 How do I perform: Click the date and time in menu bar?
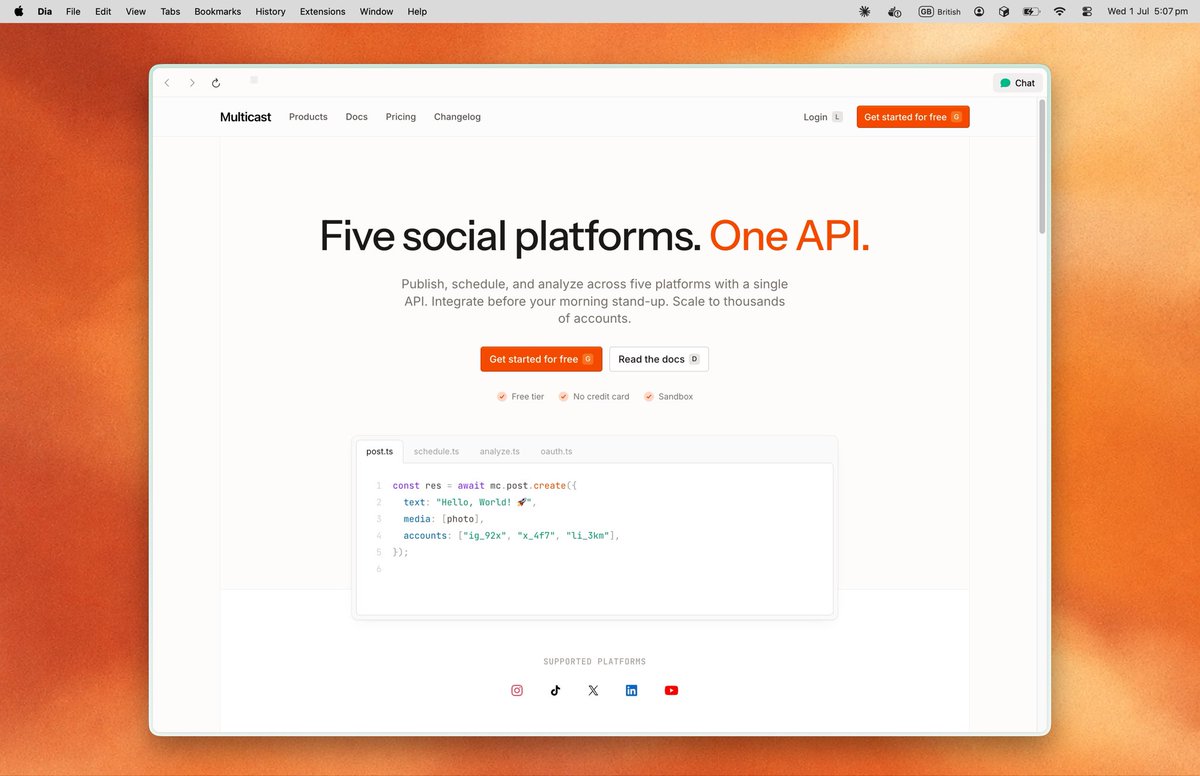click(x=1147, y=11)
